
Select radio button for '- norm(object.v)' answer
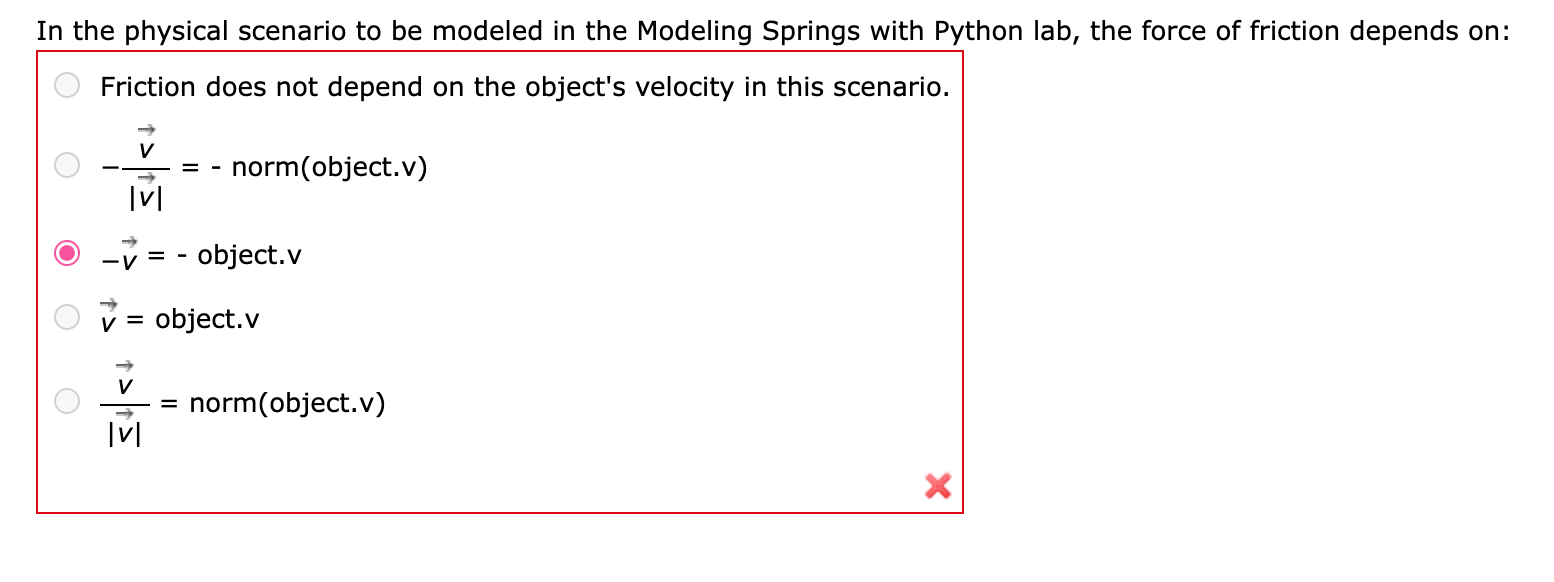tap(66, 165)
